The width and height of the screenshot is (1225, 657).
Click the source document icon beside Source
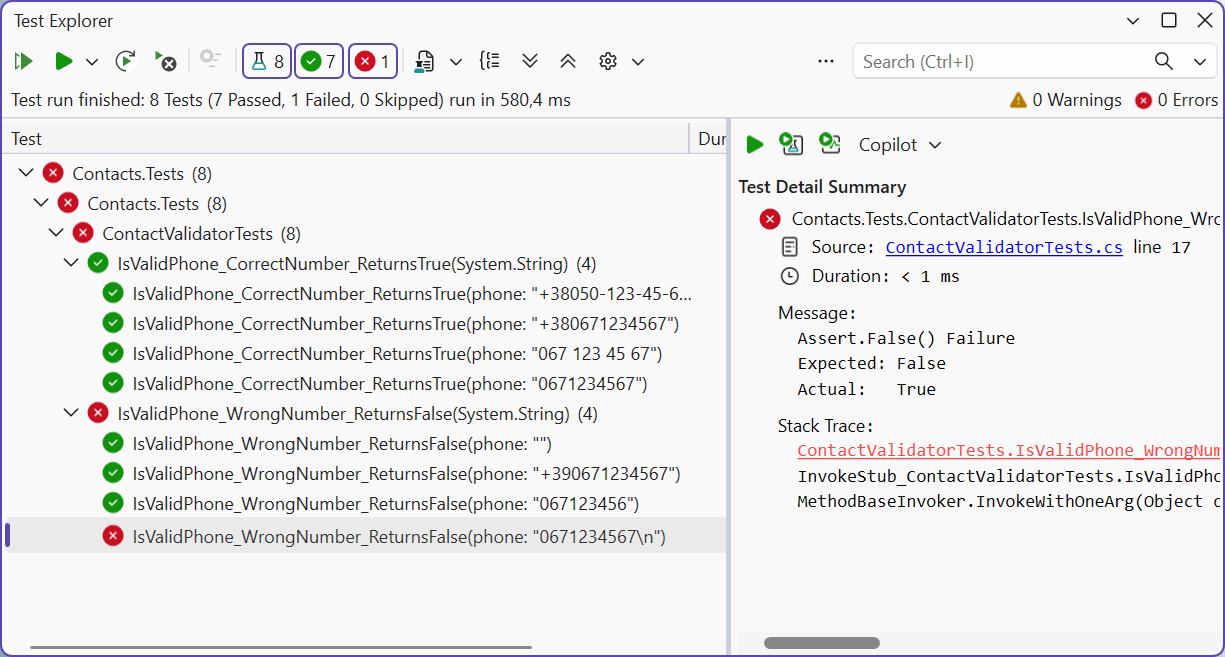(790, 247)
